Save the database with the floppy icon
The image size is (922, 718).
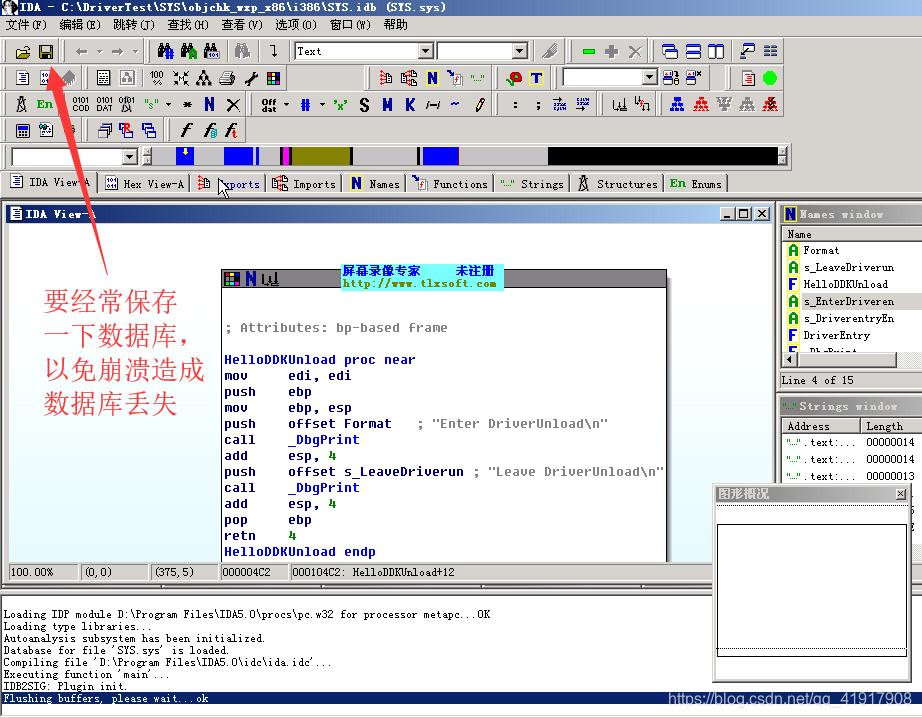[46, 52]
